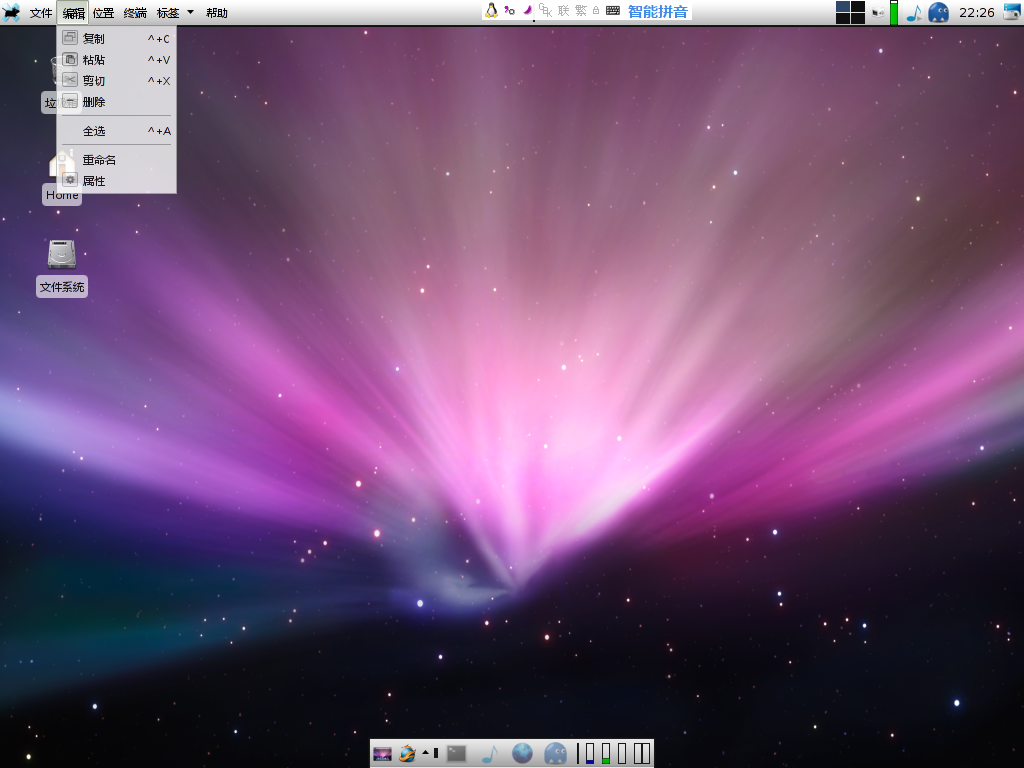Open the terminal icon in dock

456,754
